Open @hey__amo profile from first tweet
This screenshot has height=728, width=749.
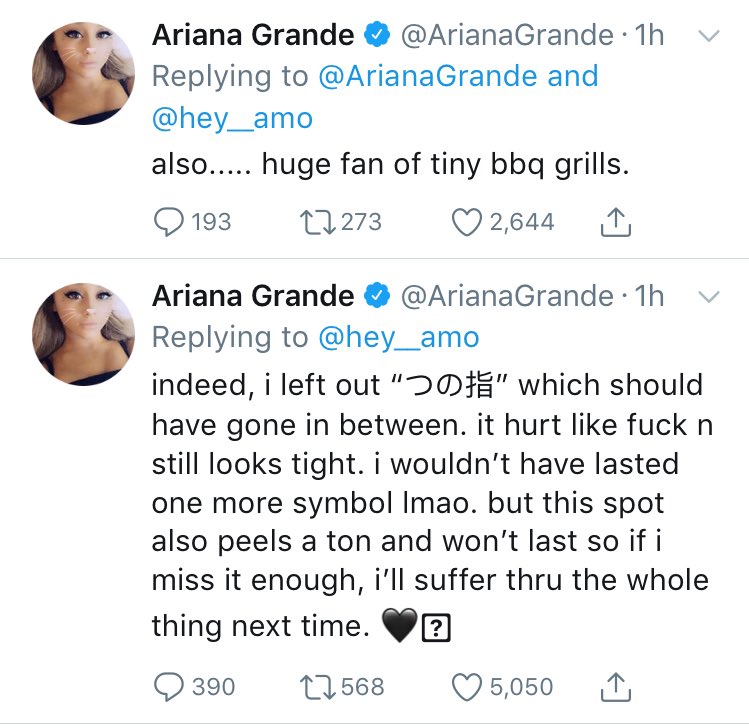click(232, 119)
